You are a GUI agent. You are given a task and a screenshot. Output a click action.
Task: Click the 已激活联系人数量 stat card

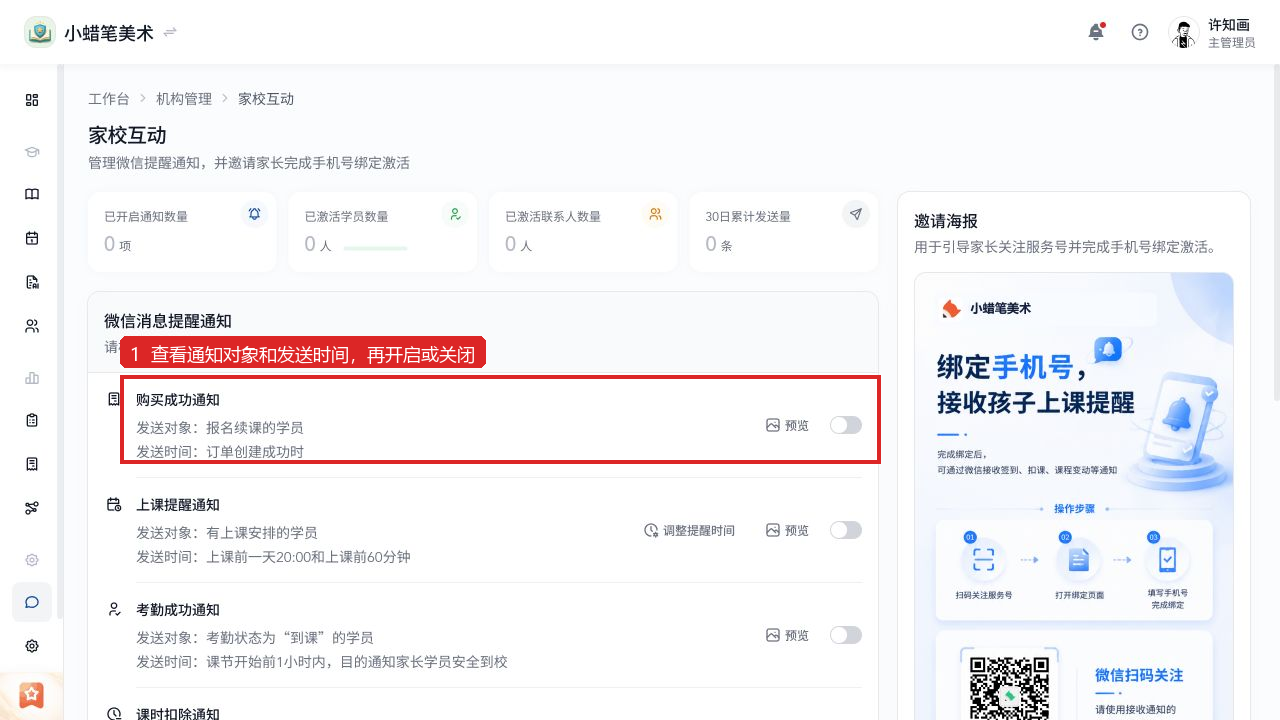583,232
